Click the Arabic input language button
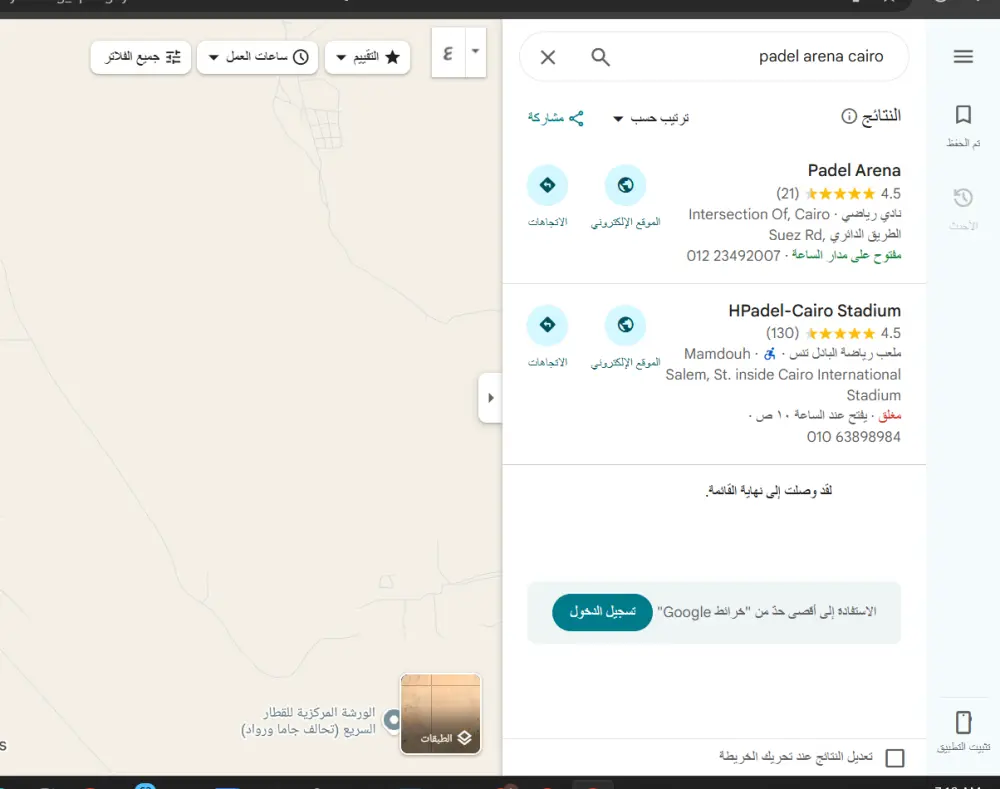Screen dimensions: 1000x789 tap(448, 53)
